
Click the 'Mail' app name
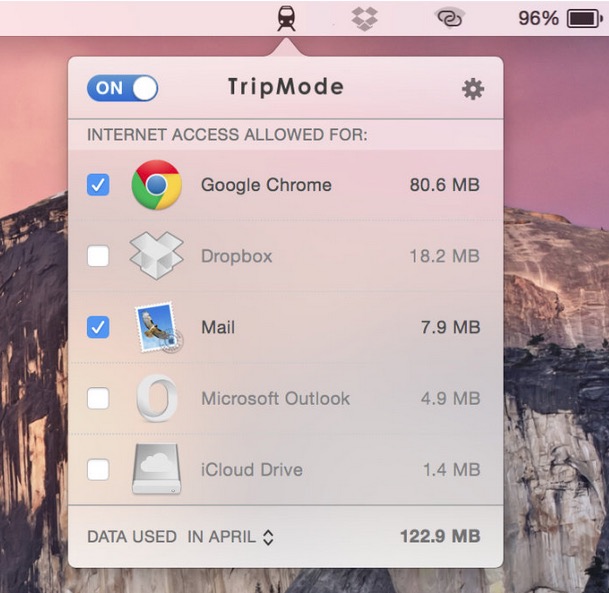click(218, 327)
